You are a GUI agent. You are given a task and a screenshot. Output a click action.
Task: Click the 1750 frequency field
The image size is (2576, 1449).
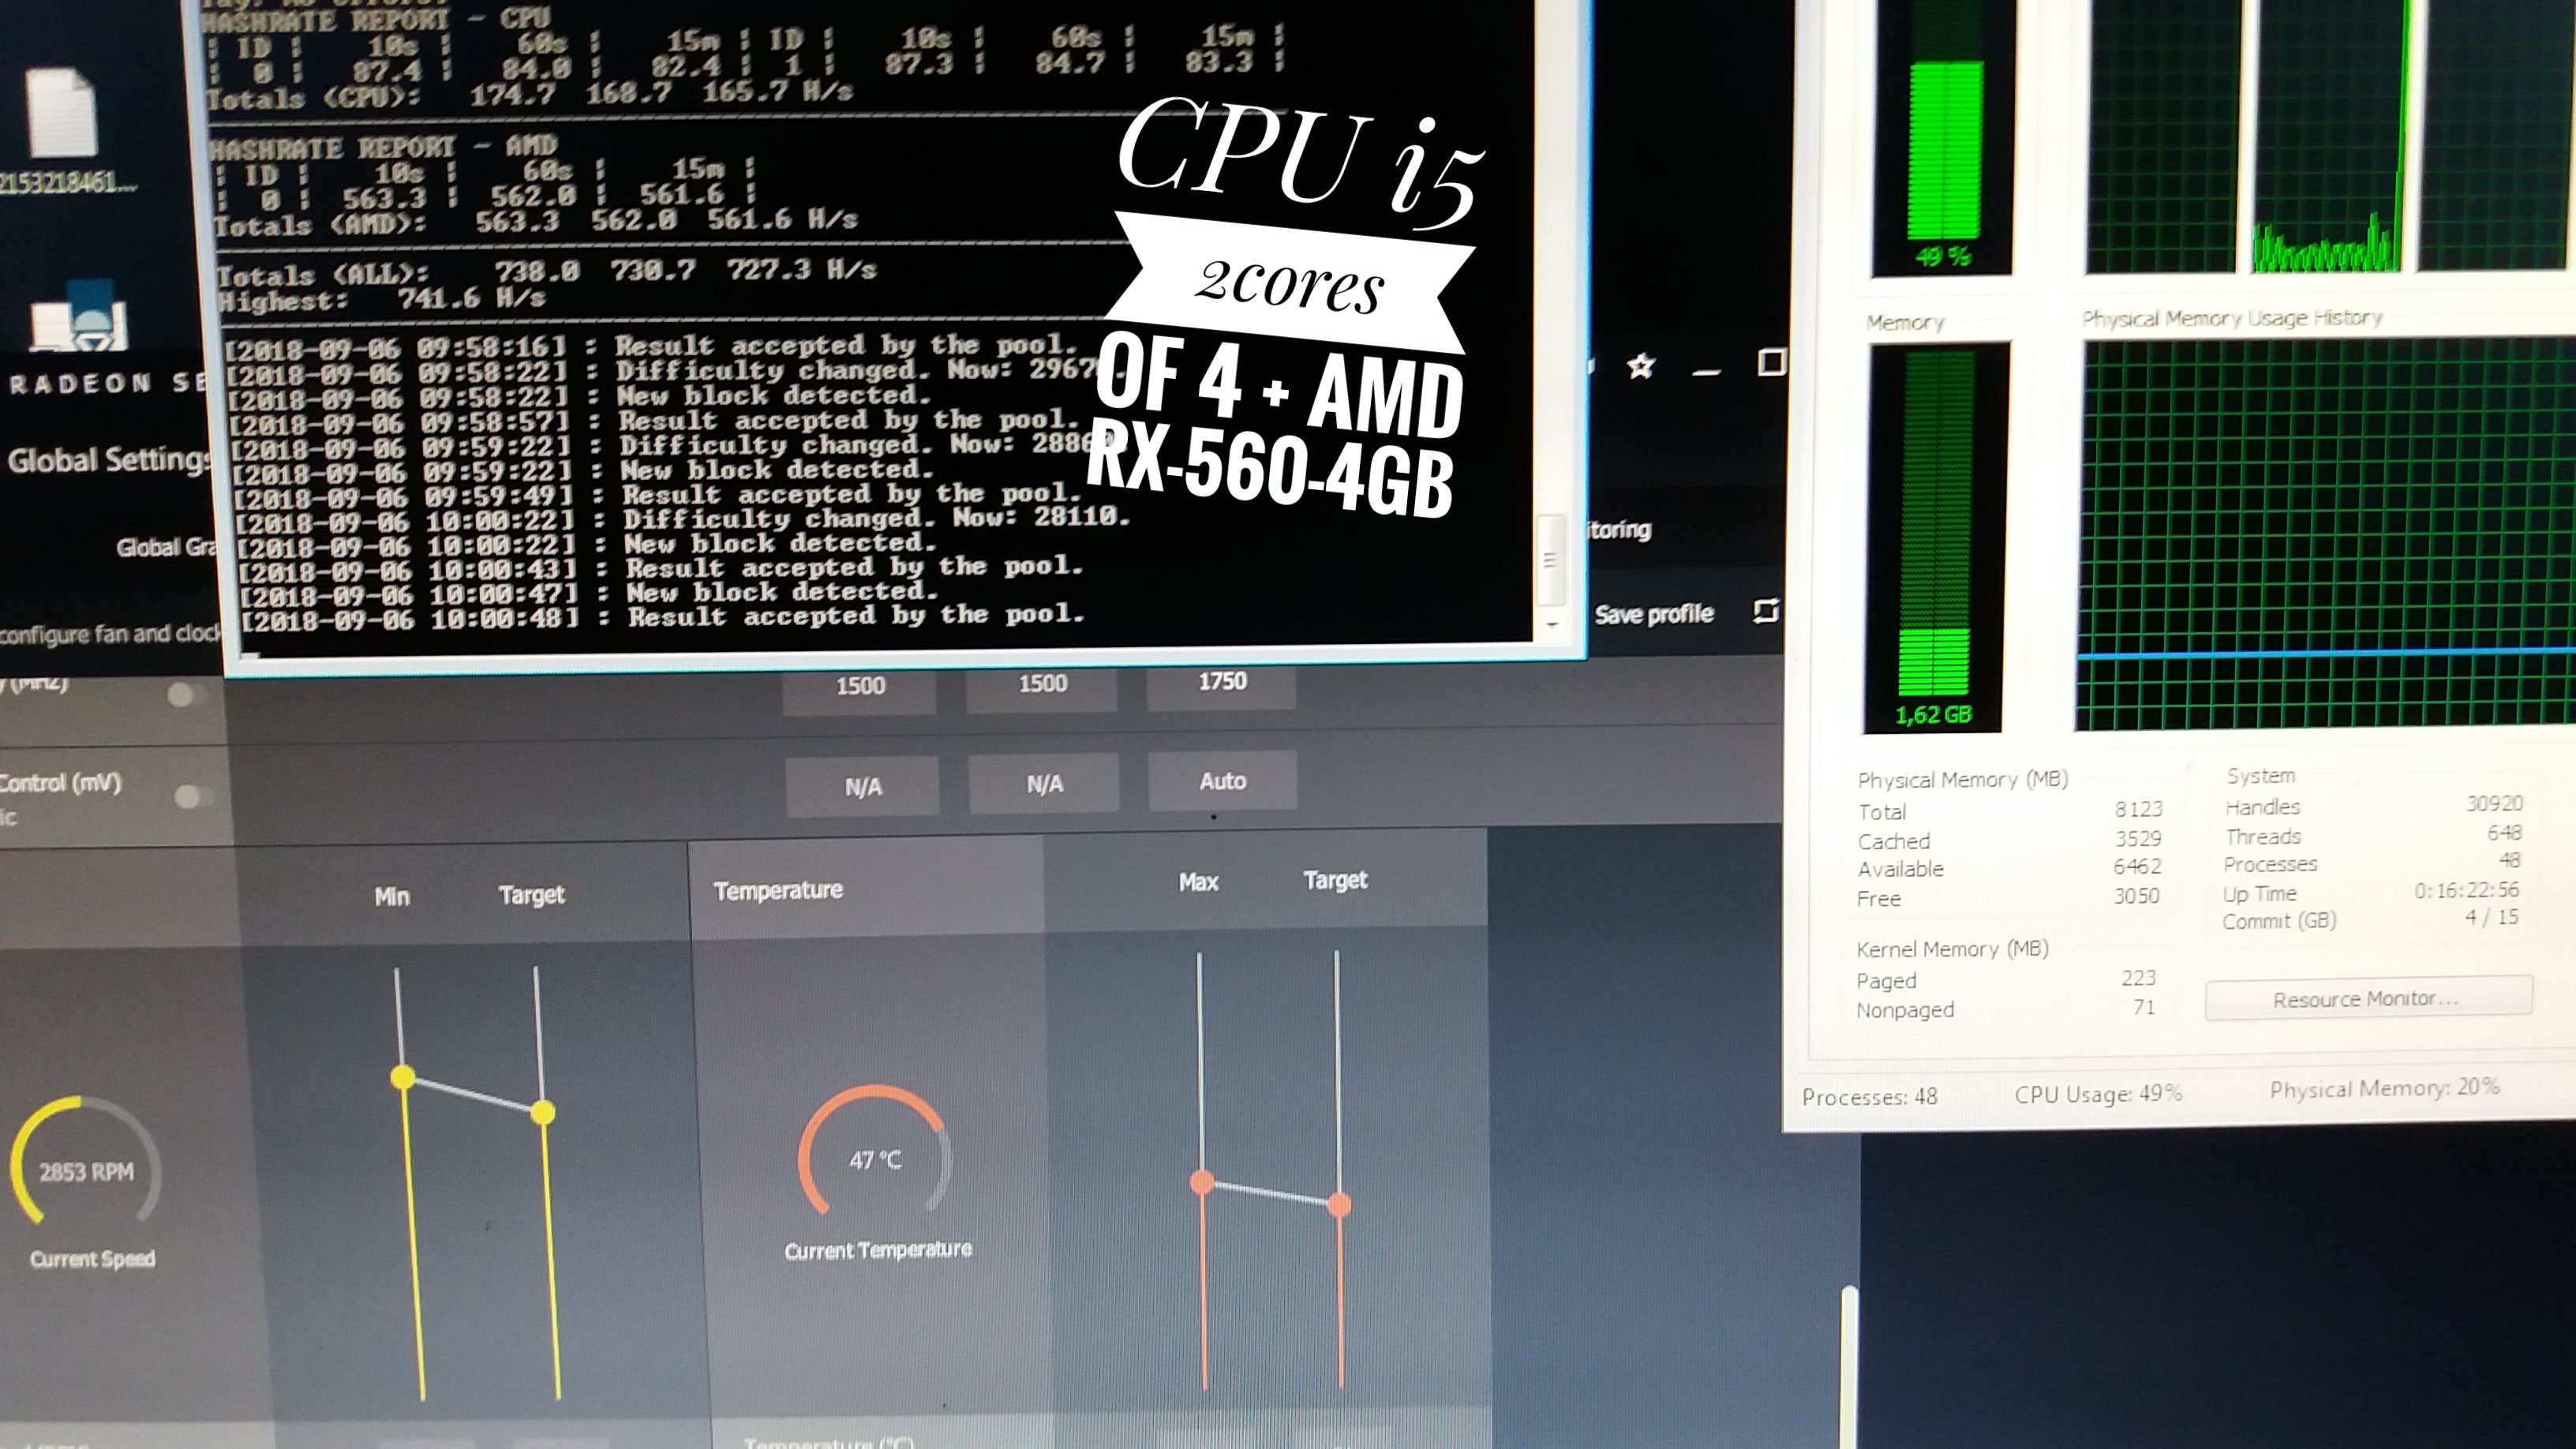[x=1222, y=682]
